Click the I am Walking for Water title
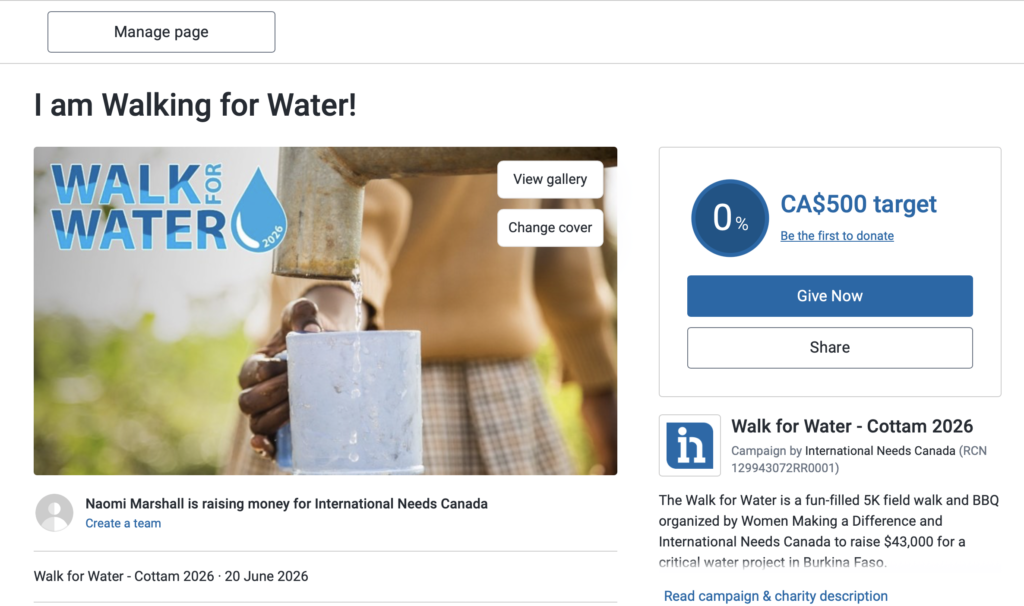Viewport: 1024px width, 606px height. coord(195,105)
